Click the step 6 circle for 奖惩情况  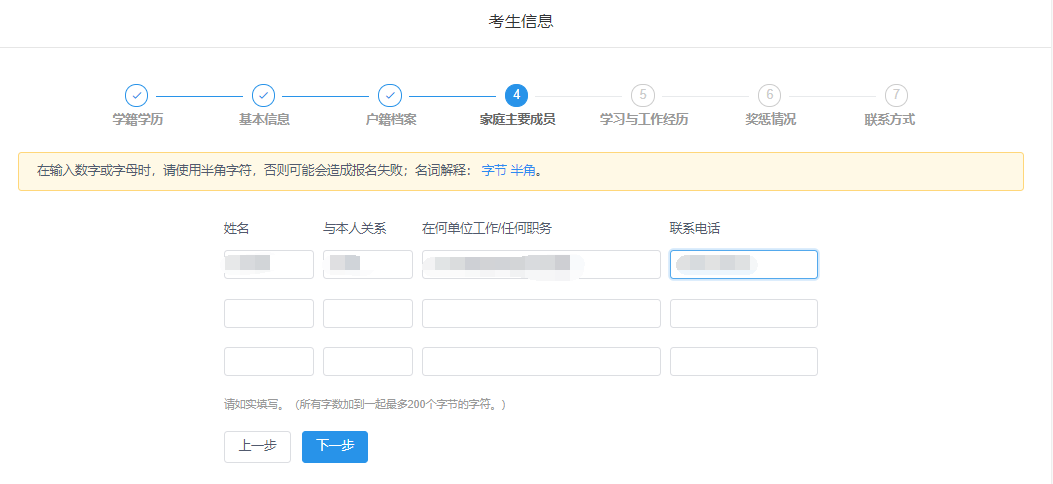[x=769, y=95]
